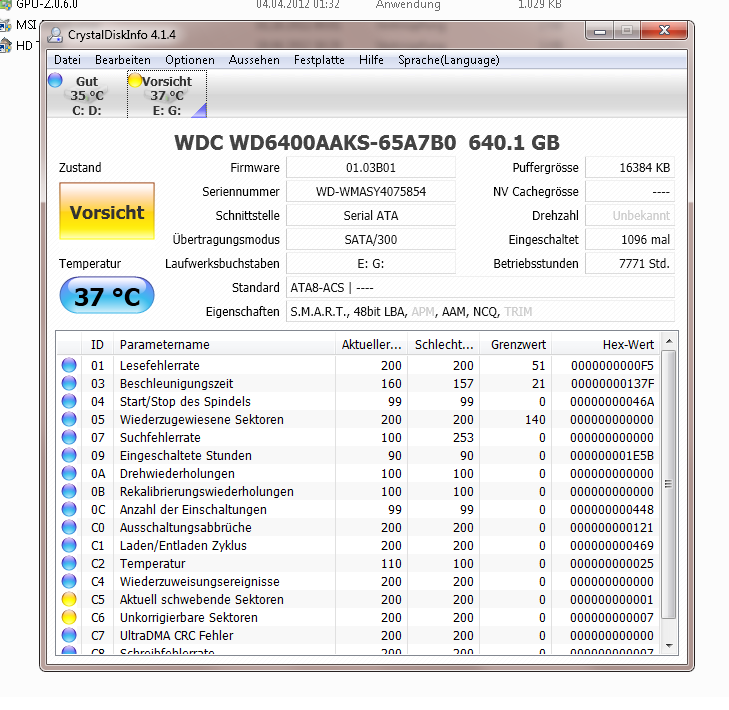This screenshot has height=710, width=729.
Task: Click the blue status orb of disk C: D:
Action: [x=55, y=80]
